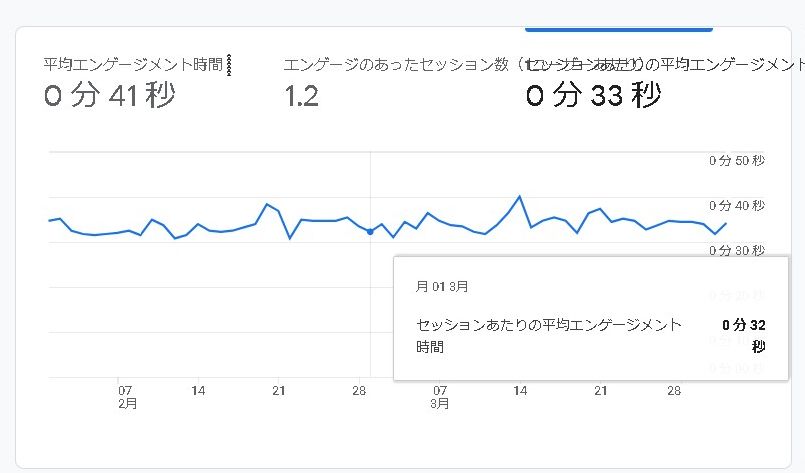This screenshot has height=473, width=805.
Task: Click the 1.2 sessions value
Action: (x=301, y=96)
